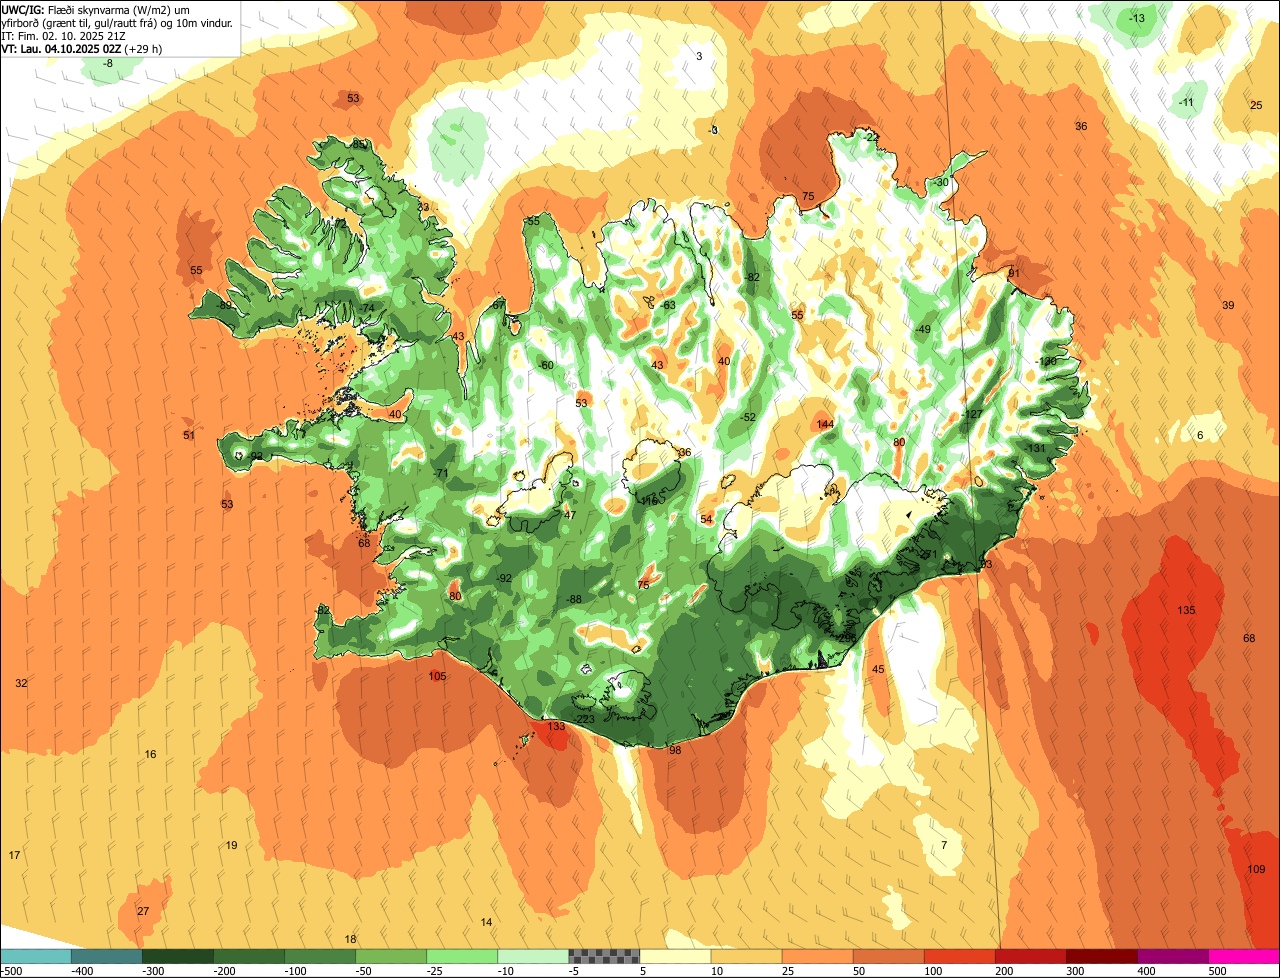Click the -50 to -25 light green swatch
Viewport: 1280px width, 978px height.
coord(391,955)
